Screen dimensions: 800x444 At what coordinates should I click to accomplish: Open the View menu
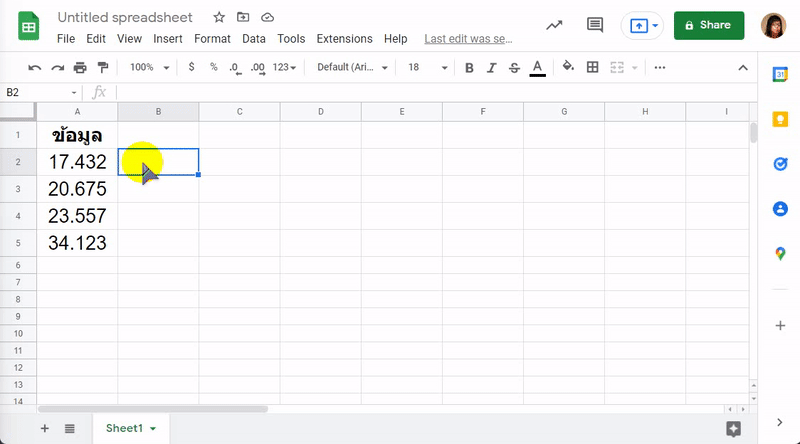click(129, 39)
